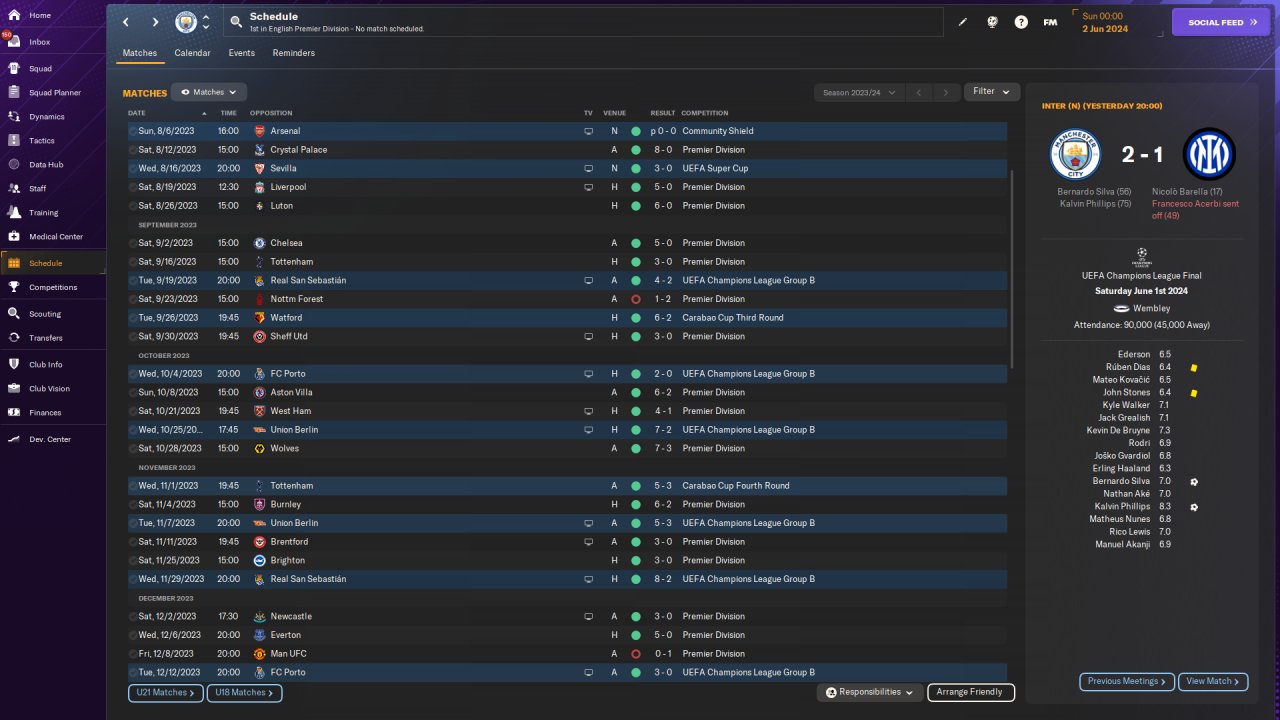Open the Staff sidebar icon
Viewport: 1280px width, 720px height.
[x=14, y=188]
